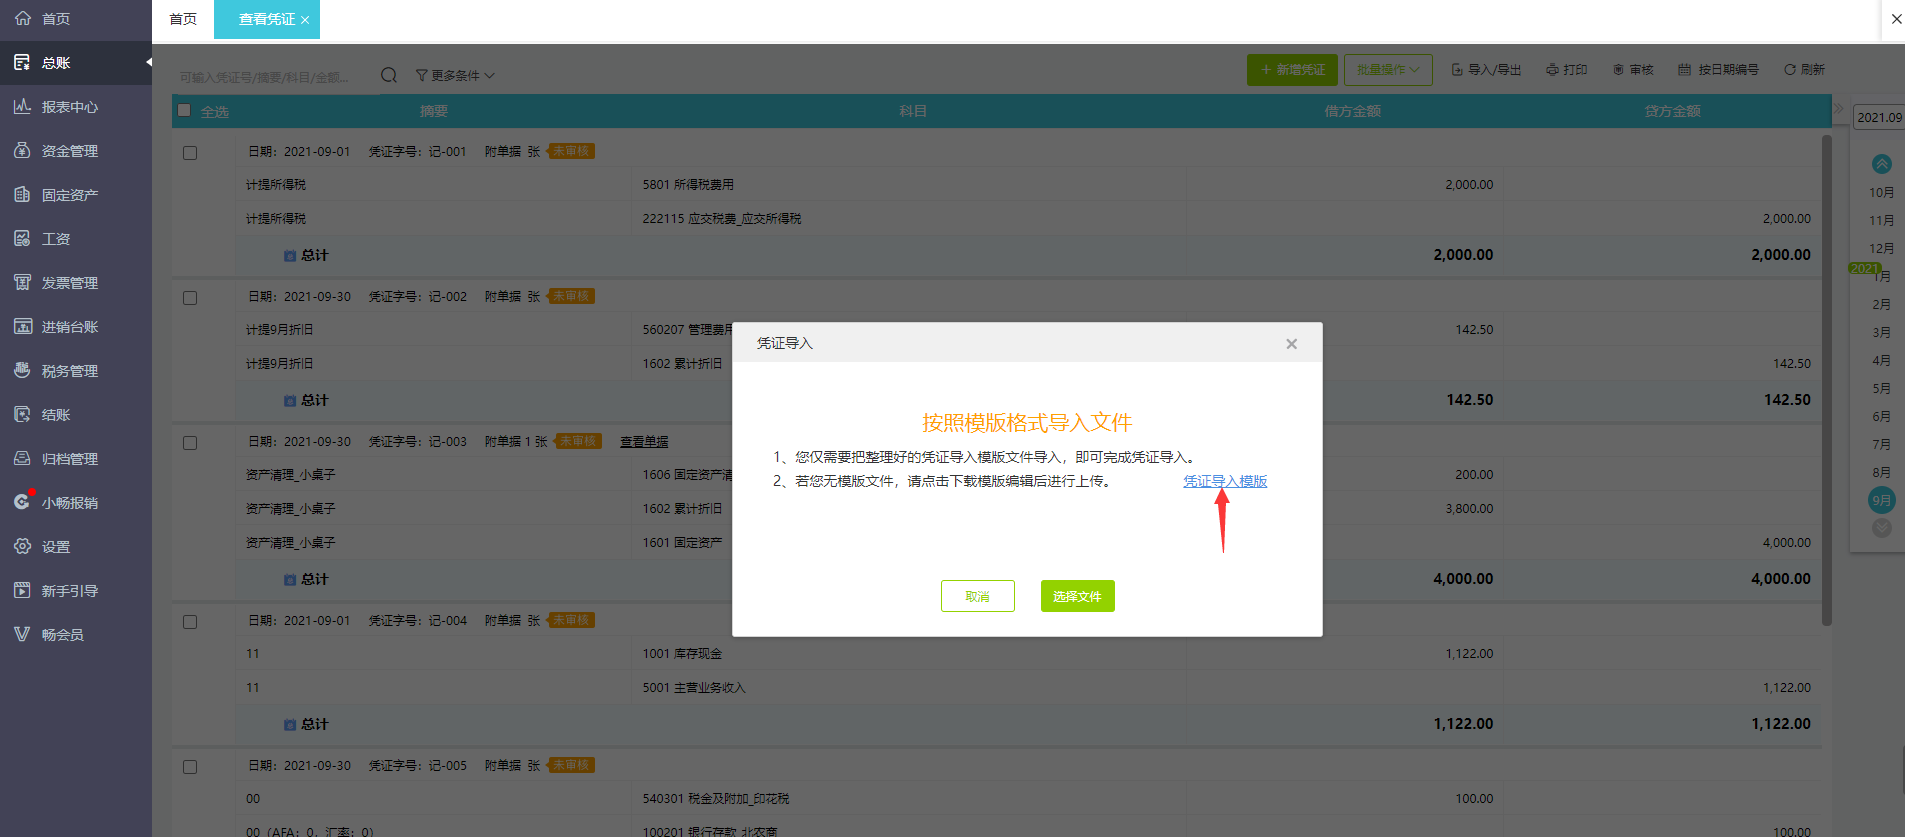Click the 打印 print toolbar icon
Image resolution: width=1905 pixels, height=837 pixels.
click(x=1566, y=70)
